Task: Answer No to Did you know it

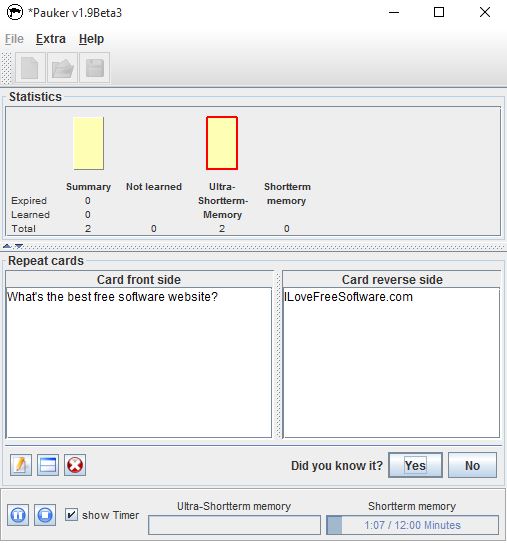Action: 472,465
